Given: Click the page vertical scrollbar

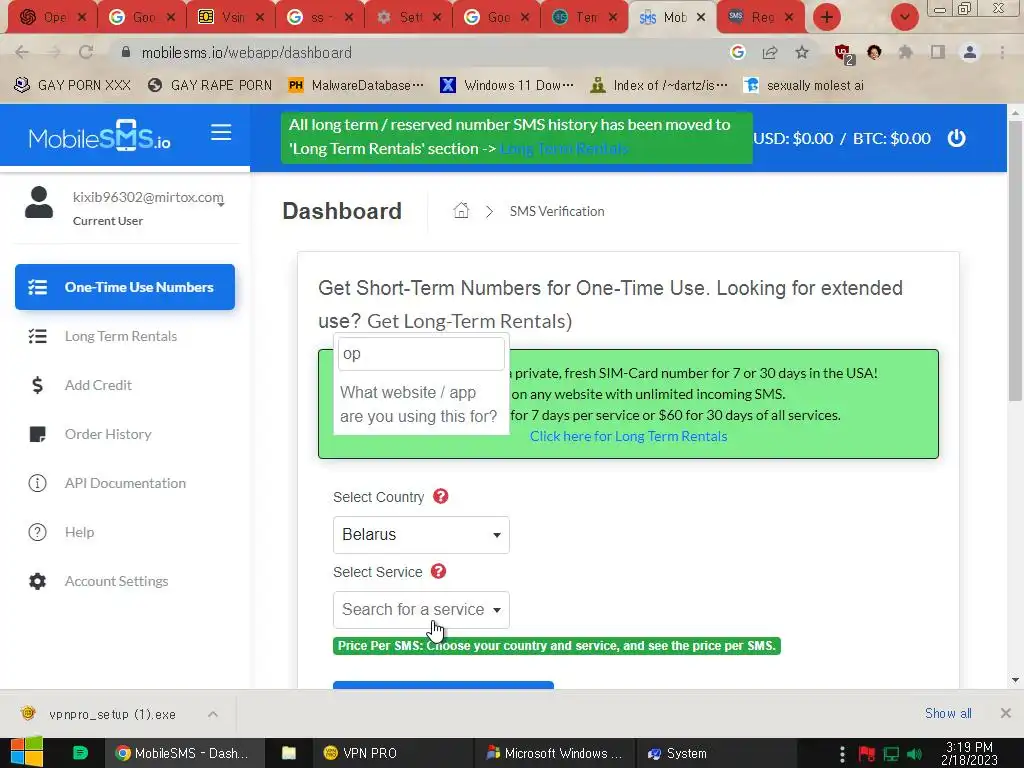Looking at the screenshot, I should point(1015,261).
